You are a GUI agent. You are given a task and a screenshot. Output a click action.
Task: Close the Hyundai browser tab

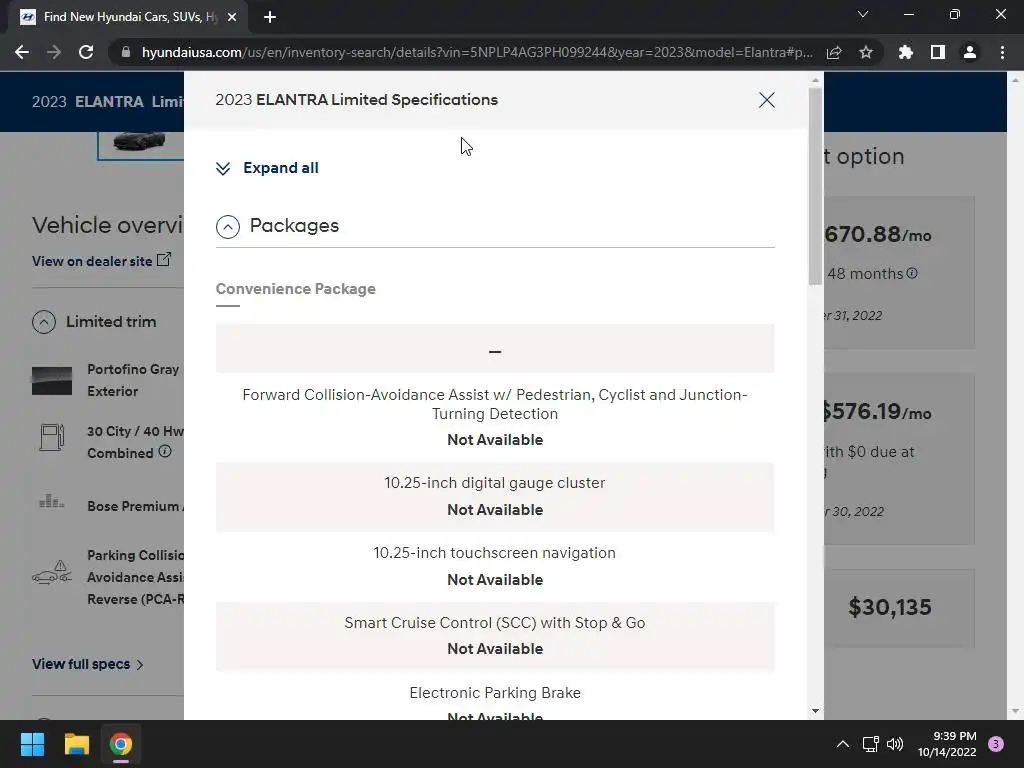pos(232,17)
